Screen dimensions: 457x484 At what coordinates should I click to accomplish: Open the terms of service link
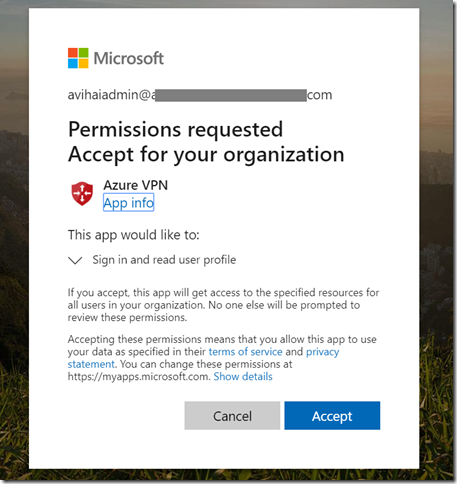click(246, 351)
